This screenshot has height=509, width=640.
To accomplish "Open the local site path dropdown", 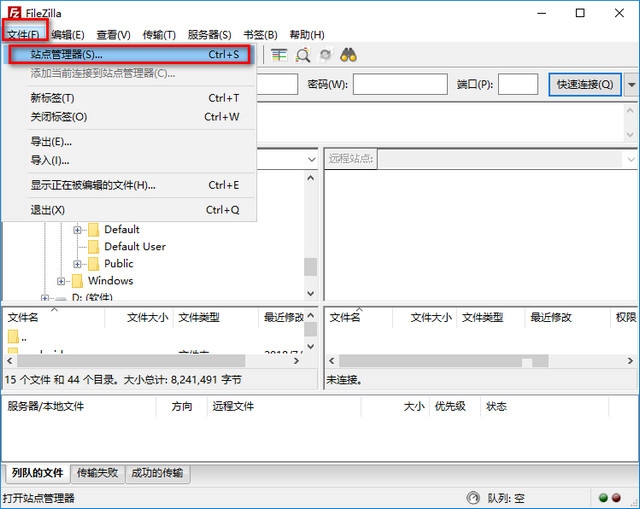I will 312,160.
